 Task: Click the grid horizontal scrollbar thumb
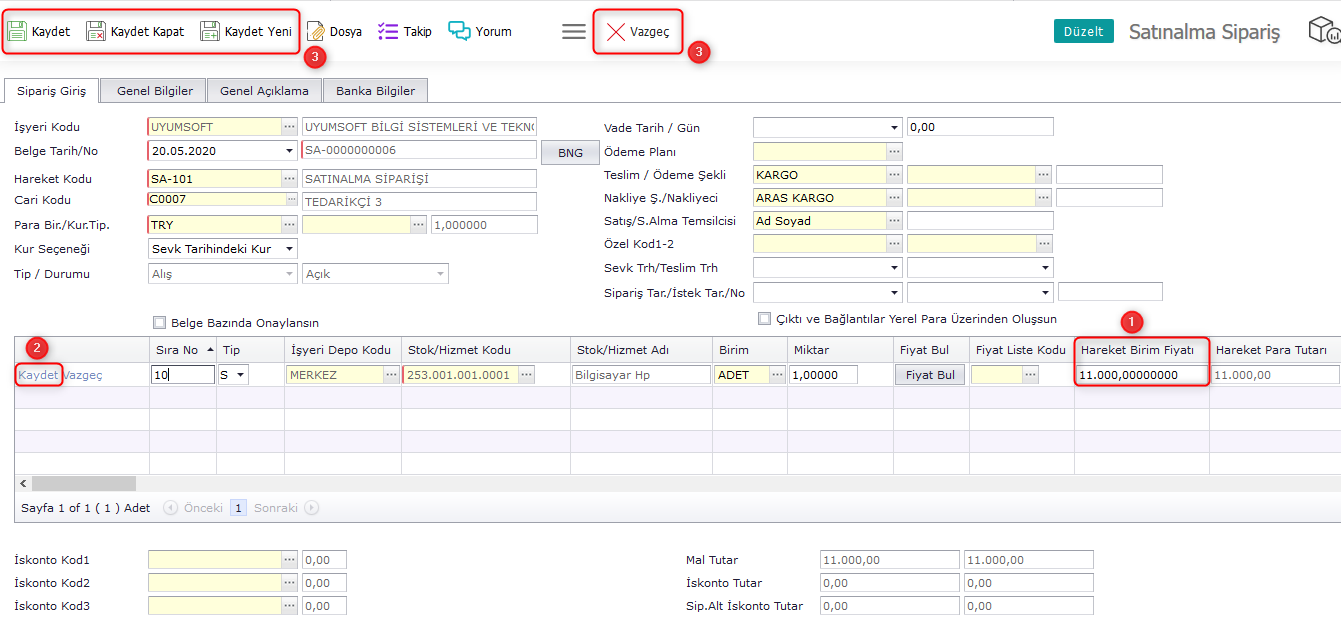tap(84, 483)
